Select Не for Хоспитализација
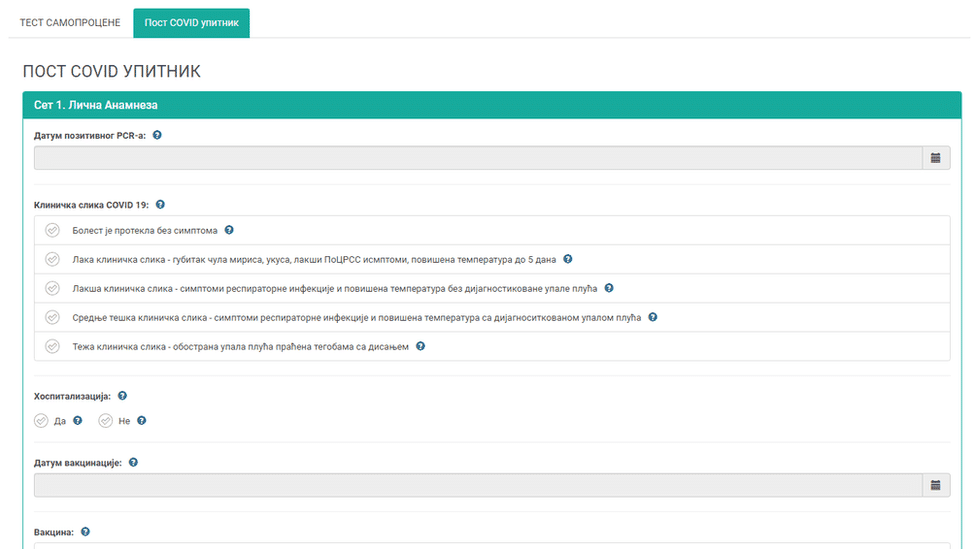The image size is (976, 549). (105, 421)
